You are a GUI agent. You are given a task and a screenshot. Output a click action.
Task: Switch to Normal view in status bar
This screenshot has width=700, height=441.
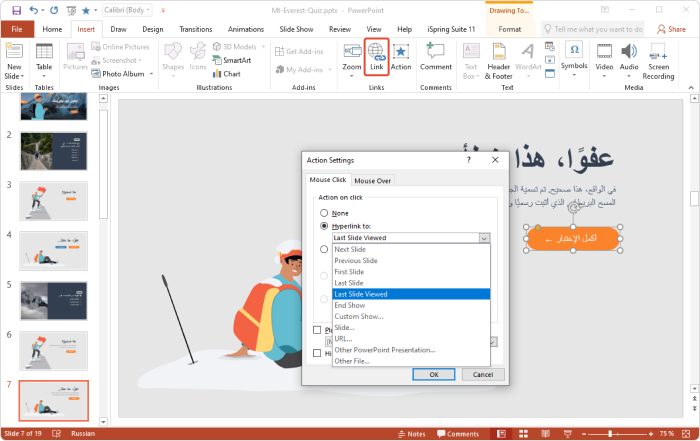501,433
